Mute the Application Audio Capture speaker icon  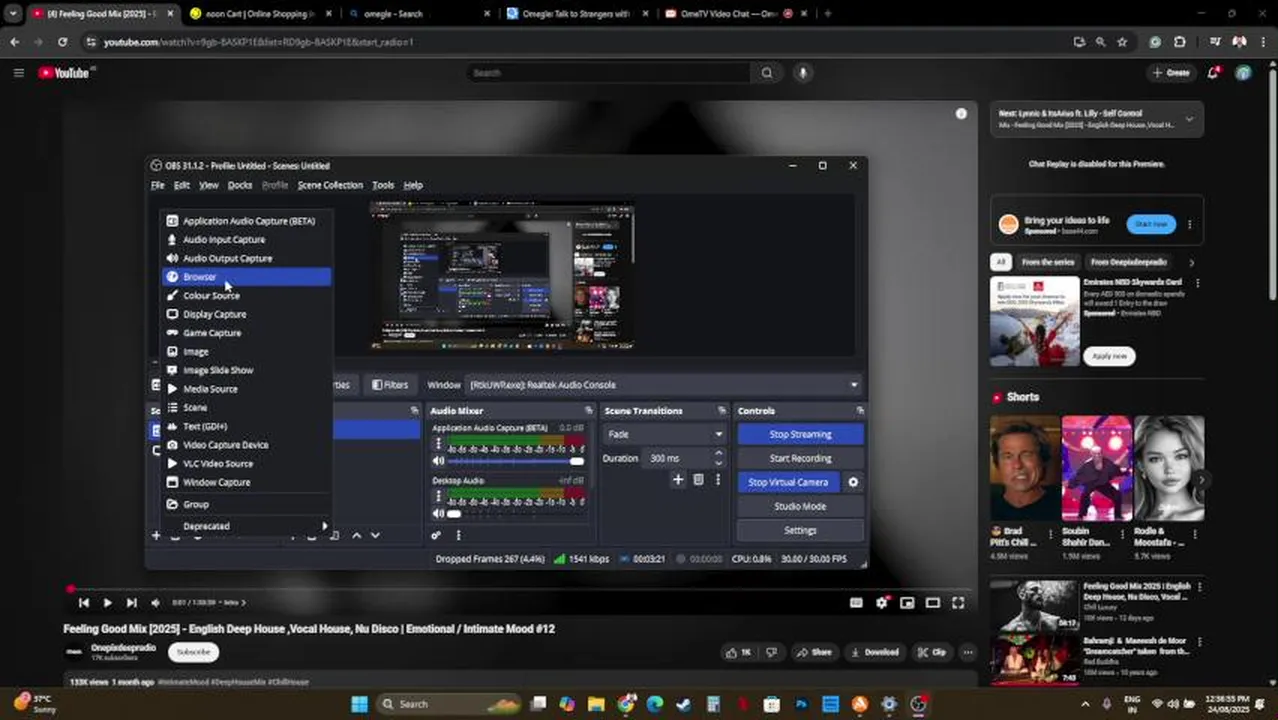pos(438,461)
